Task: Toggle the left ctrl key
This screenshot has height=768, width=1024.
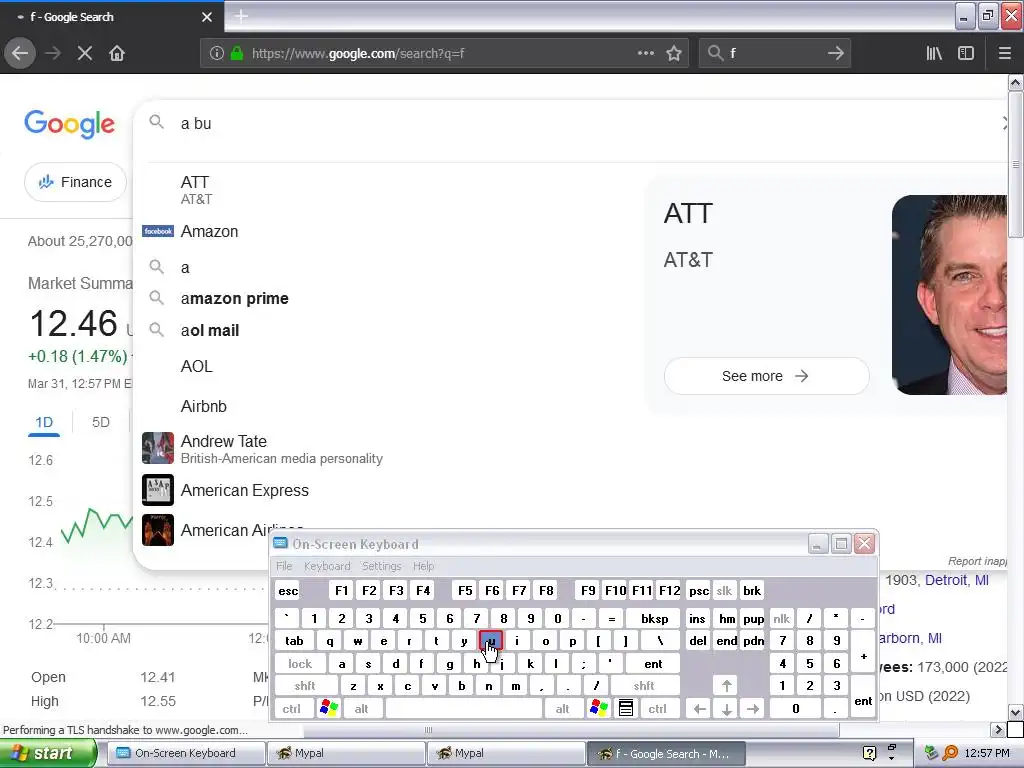Action: point(292,709)
